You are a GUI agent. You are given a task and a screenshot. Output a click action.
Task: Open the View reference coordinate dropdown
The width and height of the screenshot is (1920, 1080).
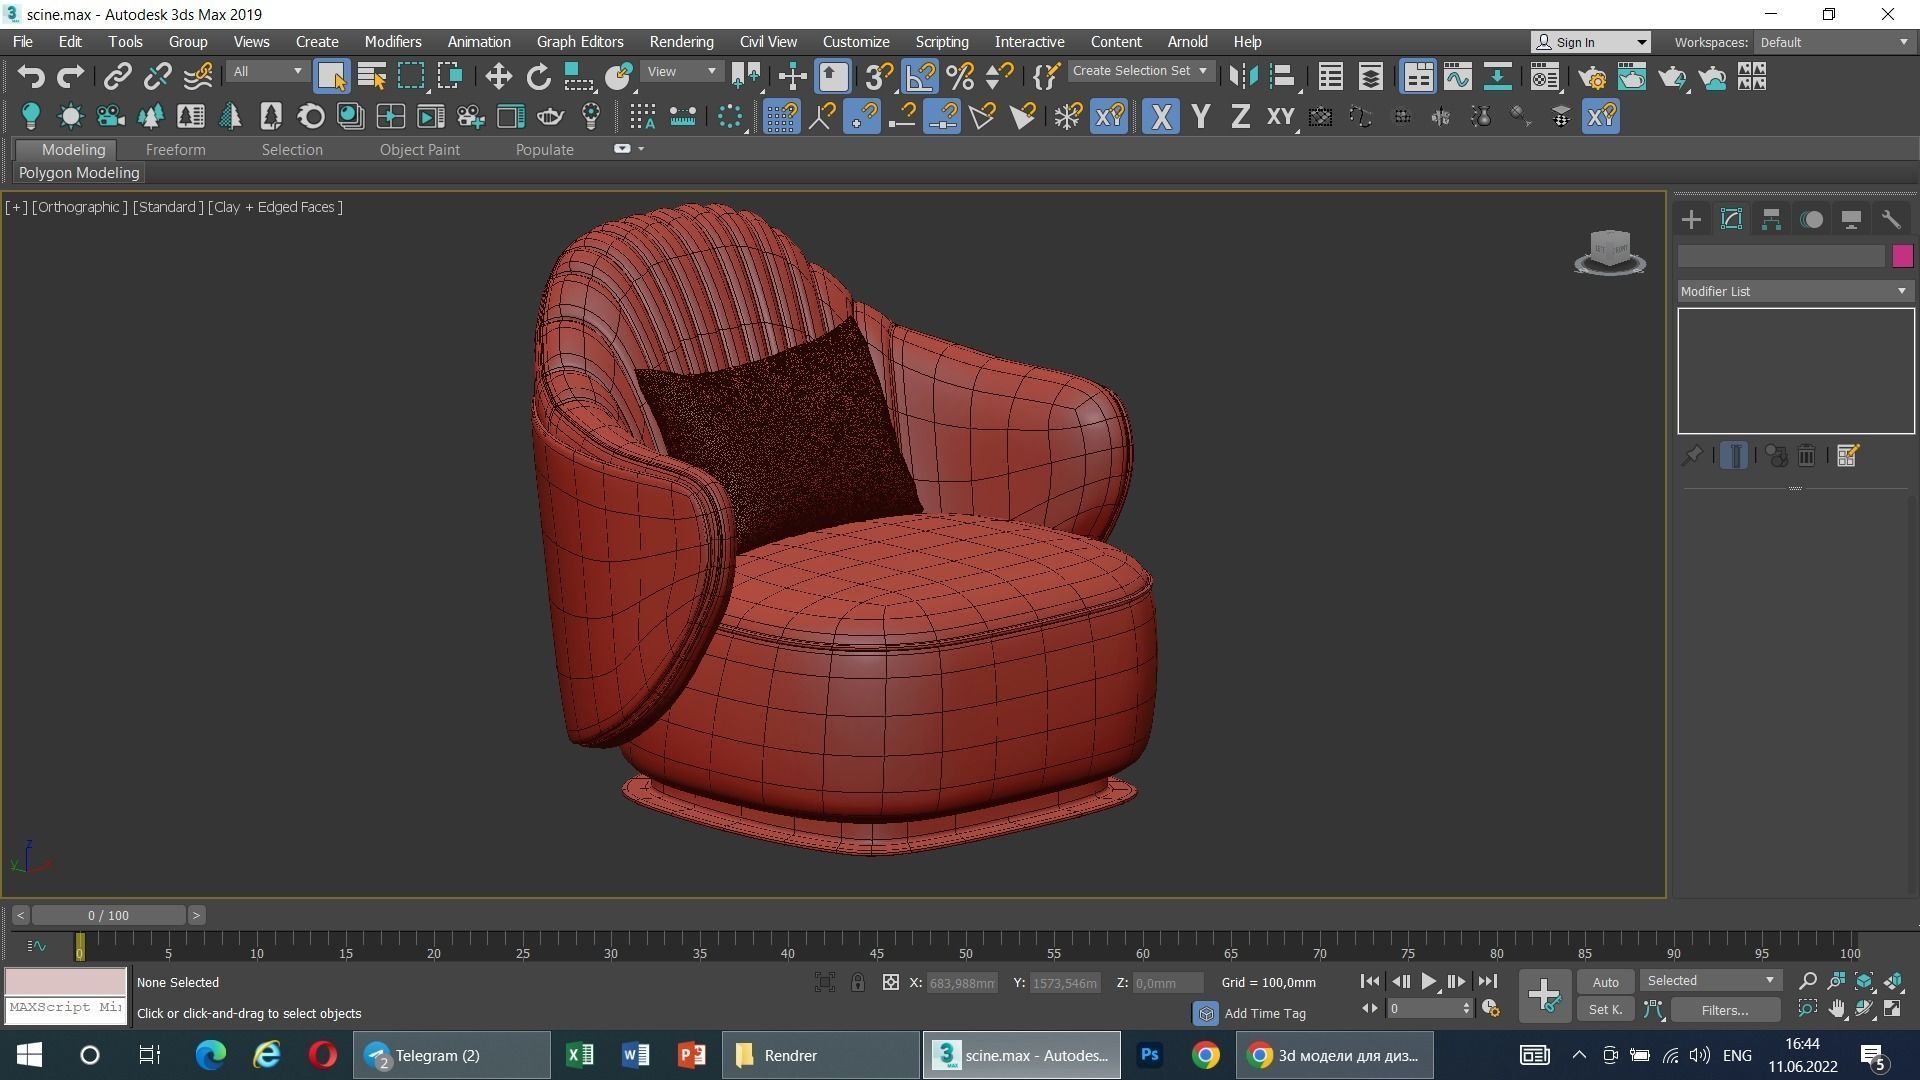682,71
